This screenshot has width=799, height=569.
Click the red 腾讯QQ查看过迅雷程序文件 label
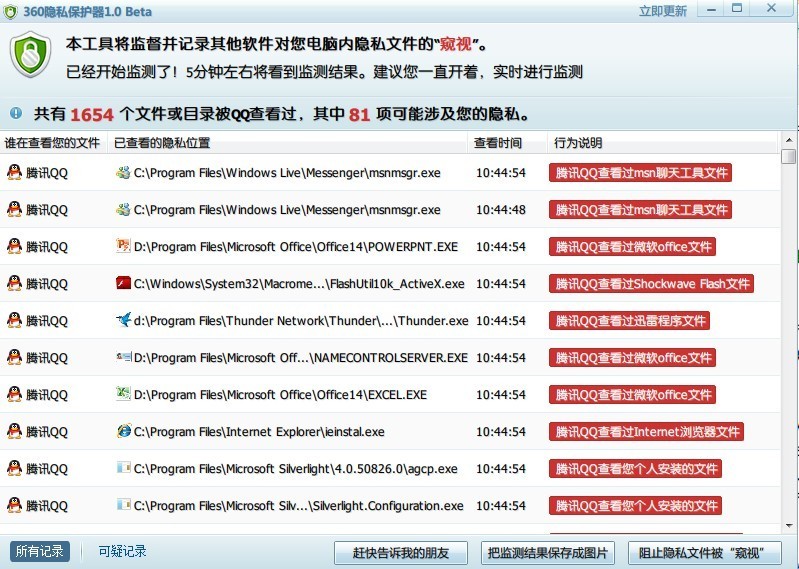629,320
